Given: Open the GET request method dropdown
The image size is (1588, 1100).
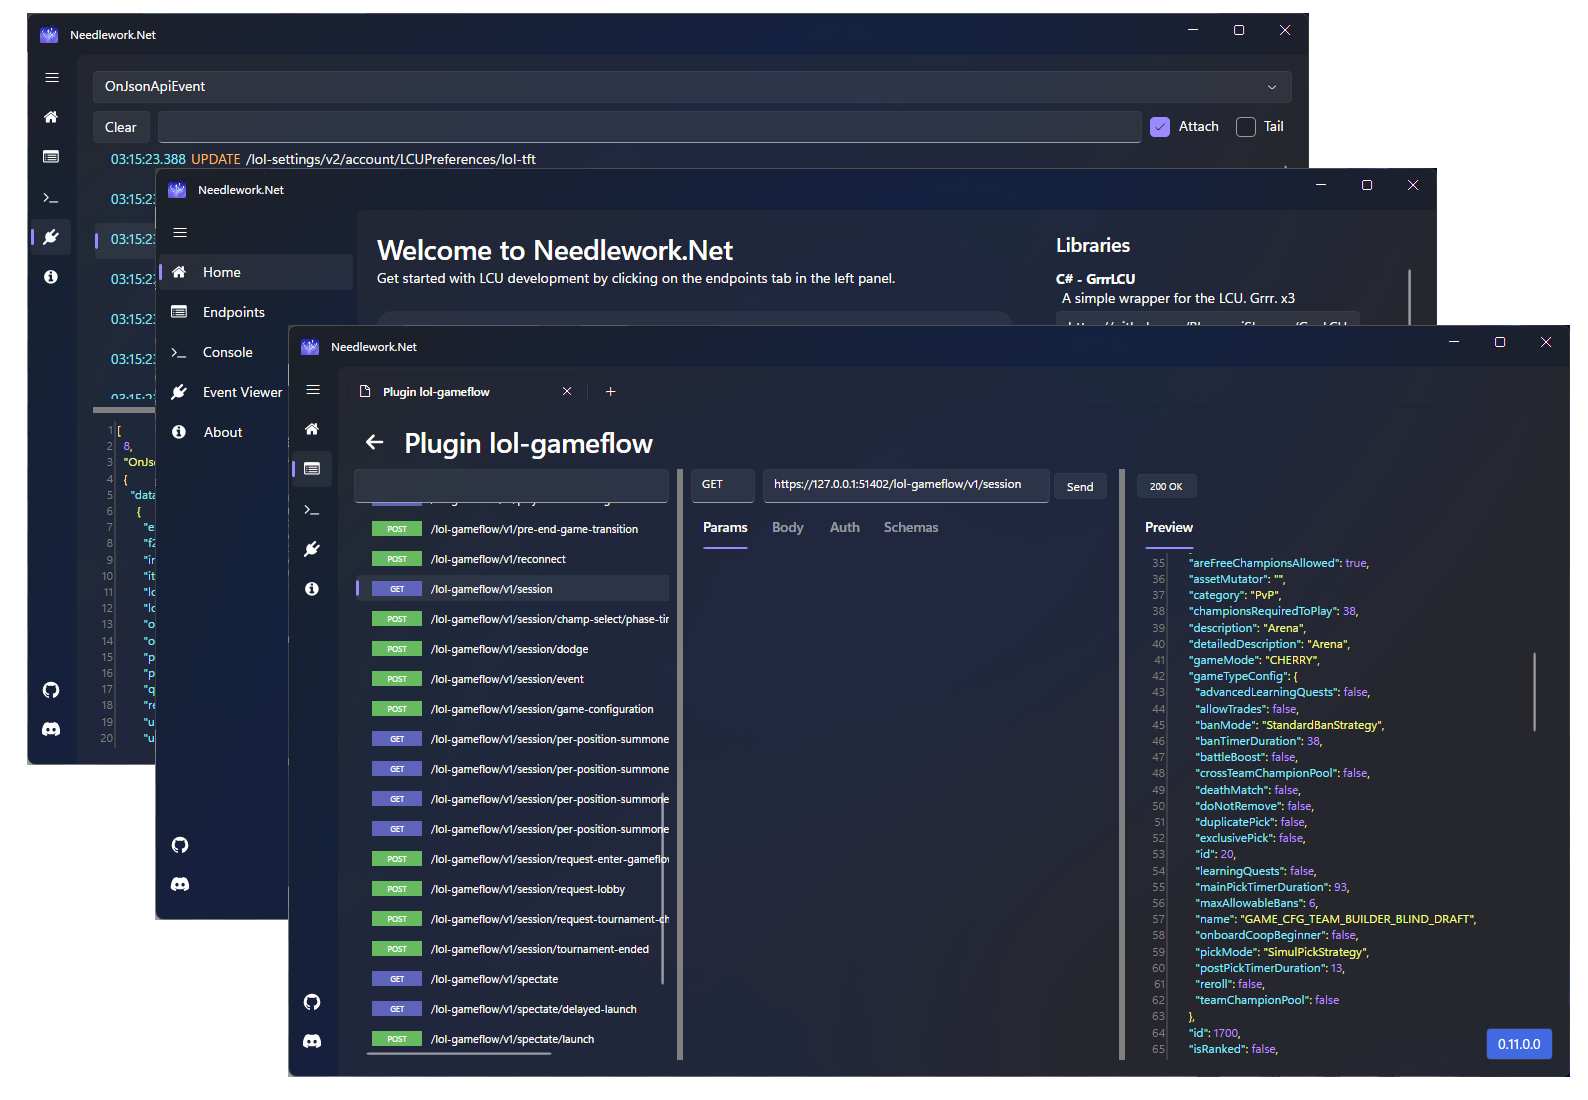Looking at the screenshot, I should pyautogui.click(x=722, y=485).
